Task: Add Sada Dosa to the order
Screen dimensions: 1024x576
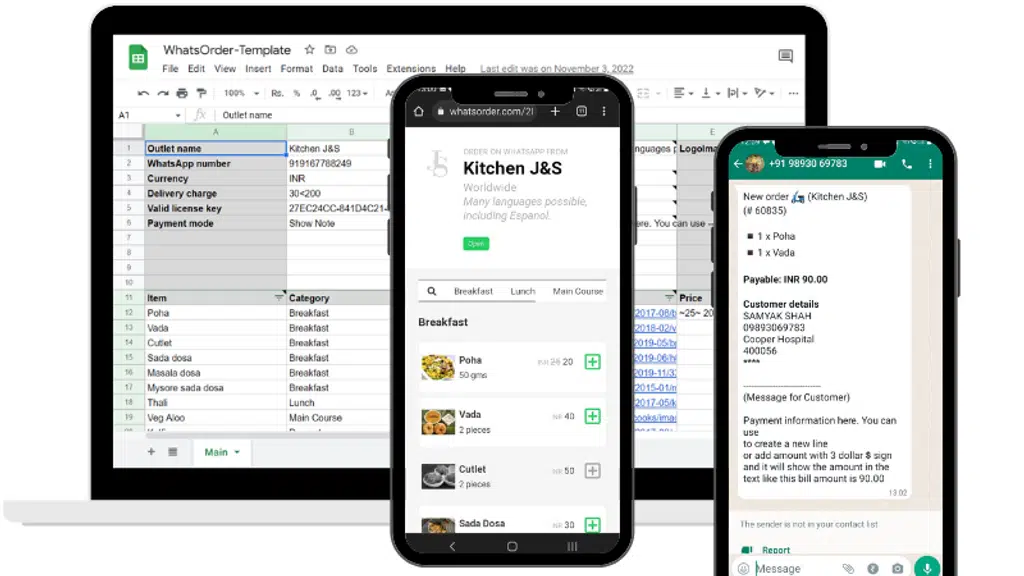Action: point(592,524)
